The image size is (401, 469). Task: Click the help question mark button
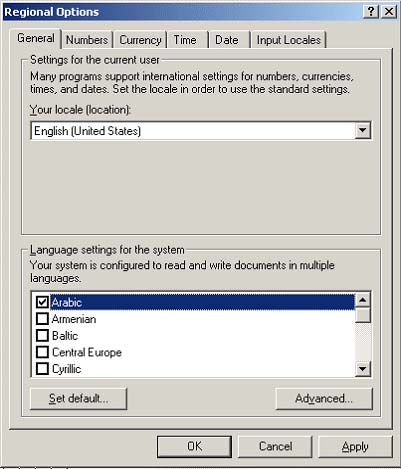(371, 12)
